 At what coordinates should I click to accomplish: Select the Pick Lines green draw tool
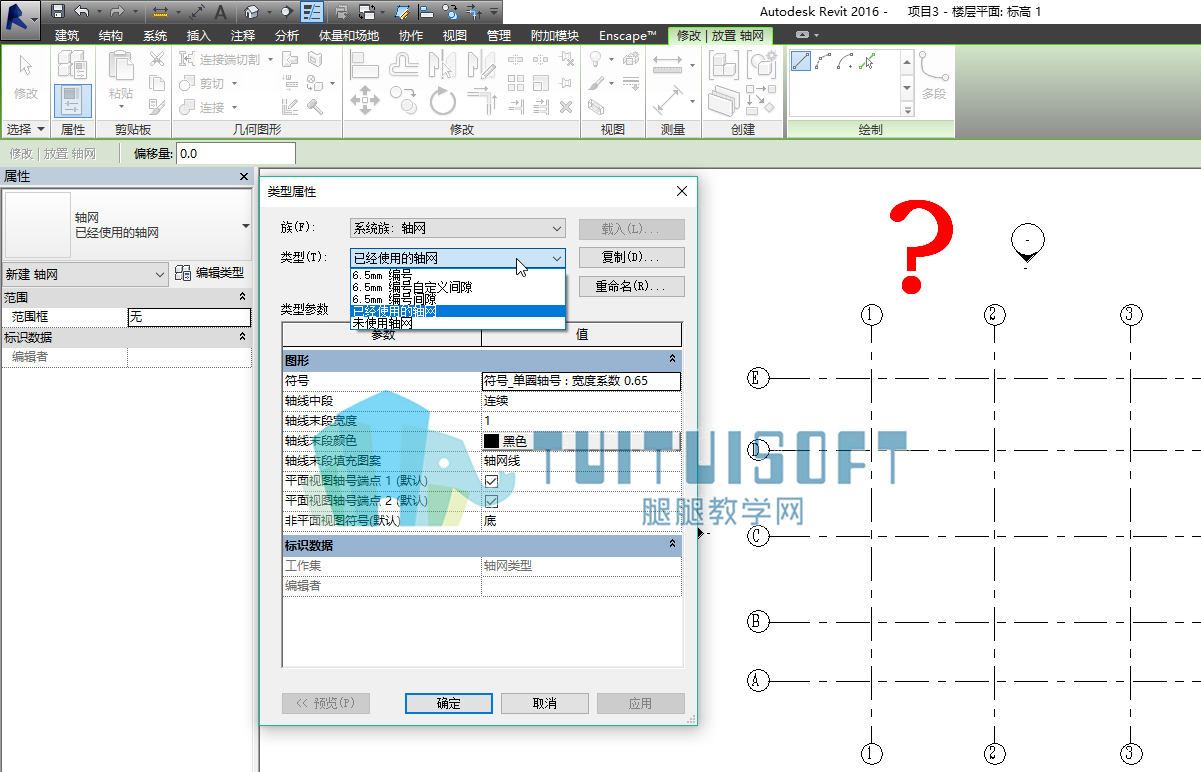867,61
